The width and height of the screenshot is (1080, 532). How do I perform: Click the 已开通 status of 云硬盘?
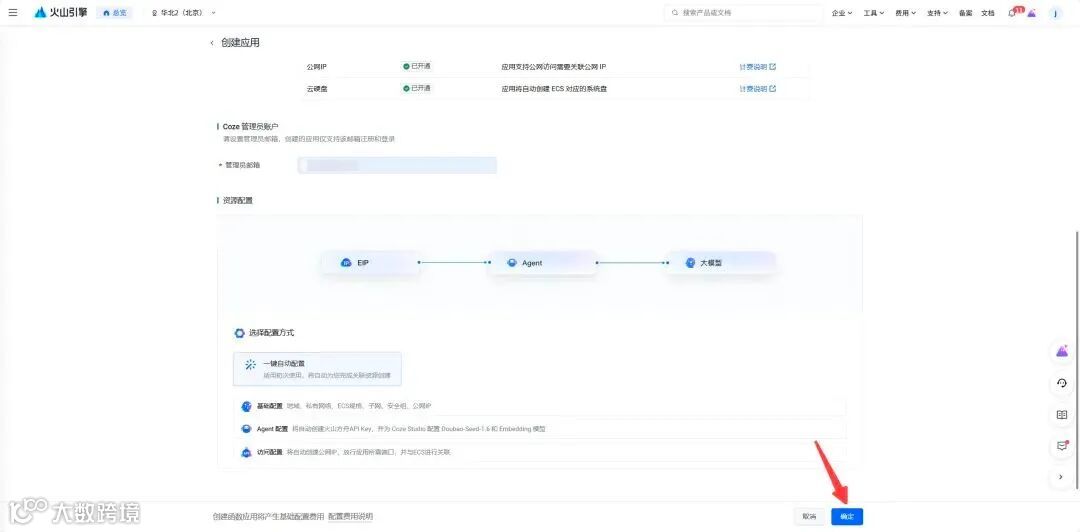tap(417, 88)
